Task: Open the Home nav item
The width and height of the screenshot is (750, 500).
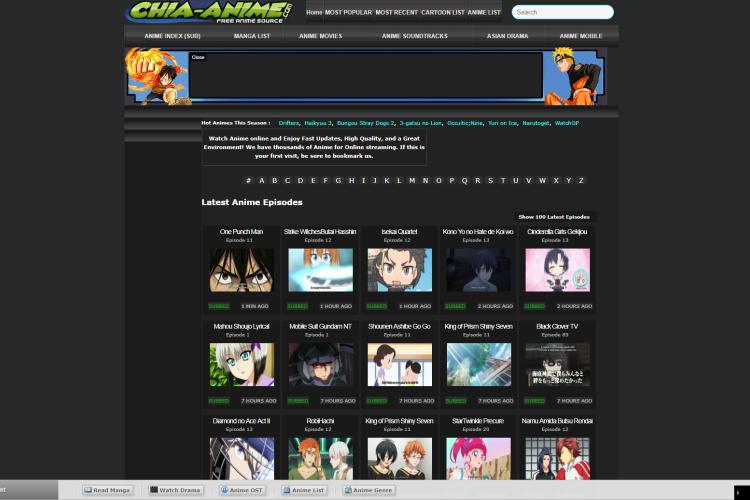Action: (314, 12)
